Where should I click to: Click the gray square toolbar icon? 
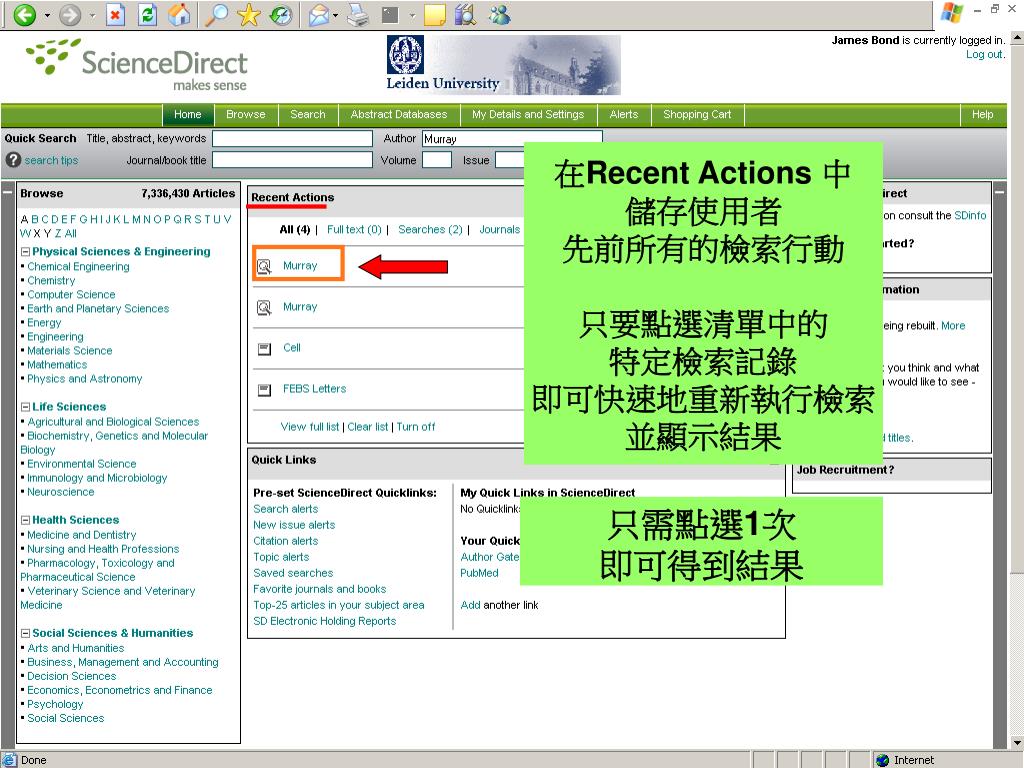pos(390,14)
